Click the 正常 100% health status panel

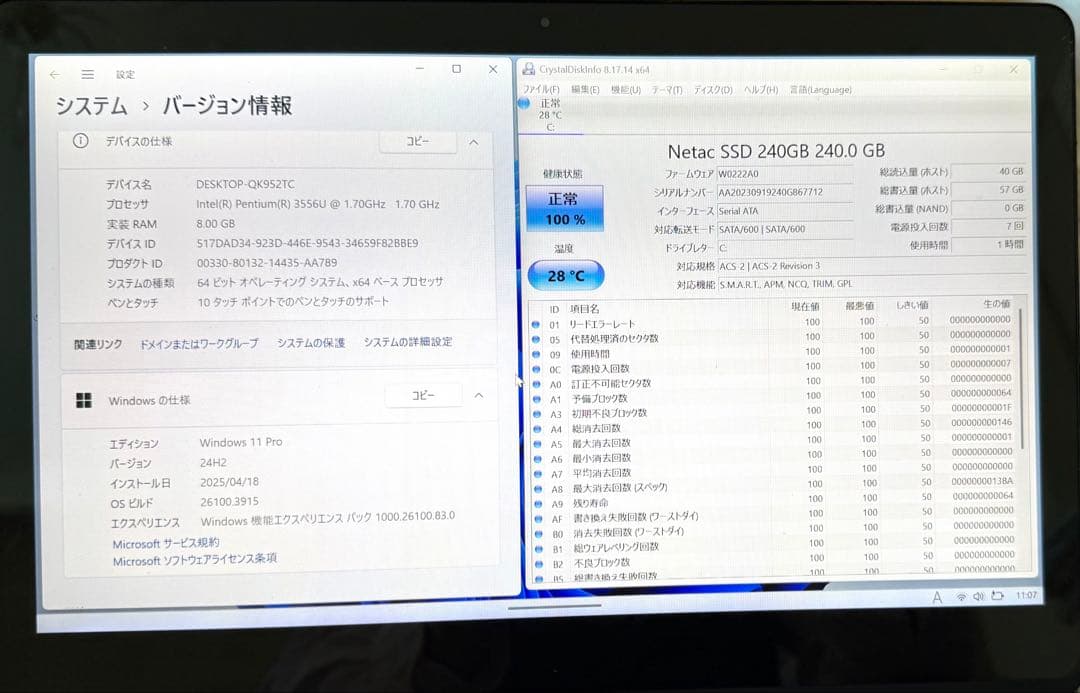tap(565, 209)
